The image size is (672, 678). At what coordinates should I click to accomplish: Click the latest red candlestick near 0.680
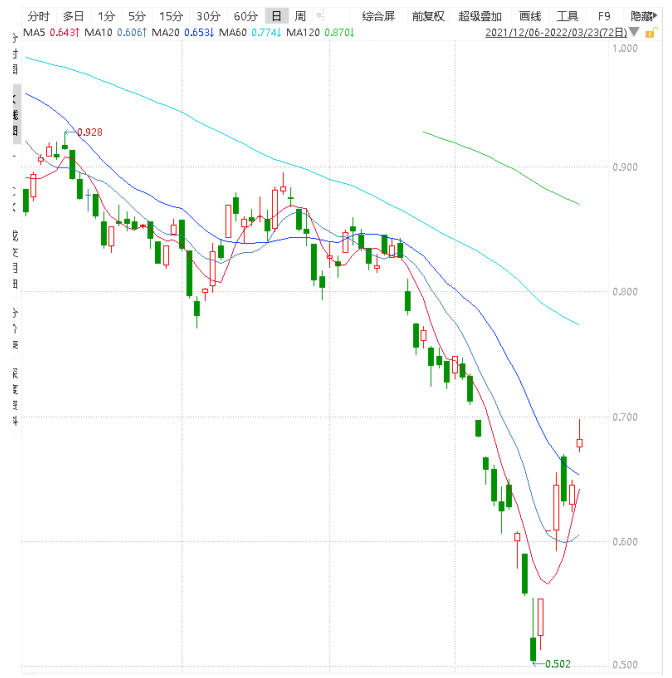(x=579, y=443)
